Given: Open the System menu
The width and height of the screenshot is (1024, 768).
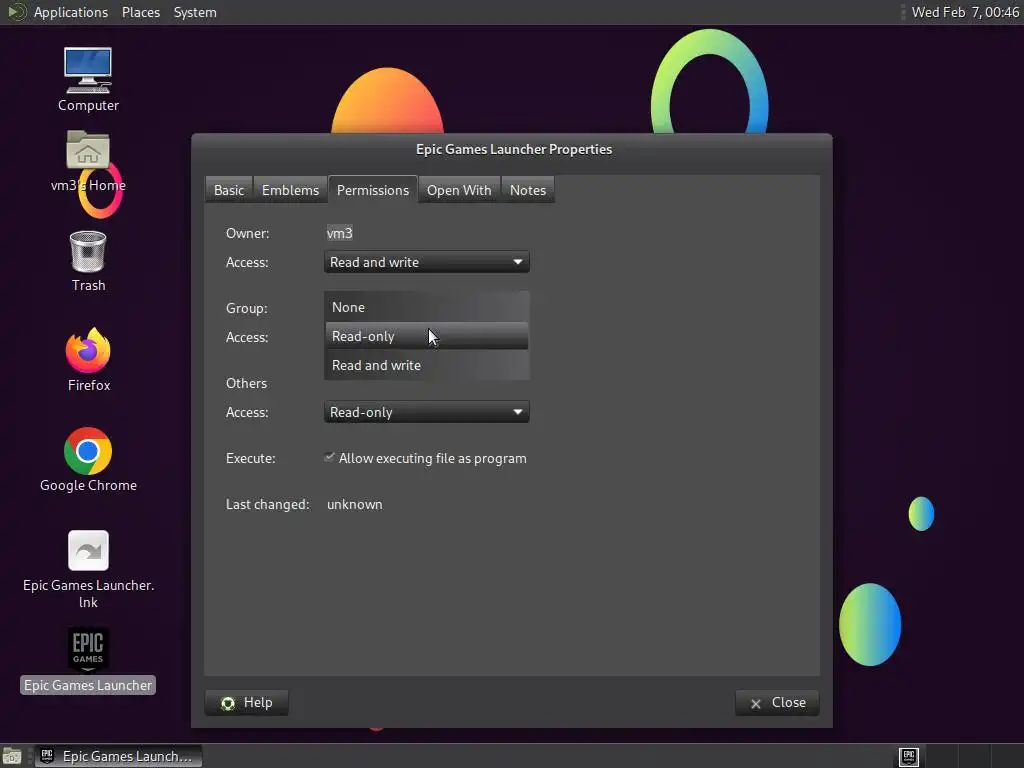Looking at the screenshot, I should pos(195,12).
